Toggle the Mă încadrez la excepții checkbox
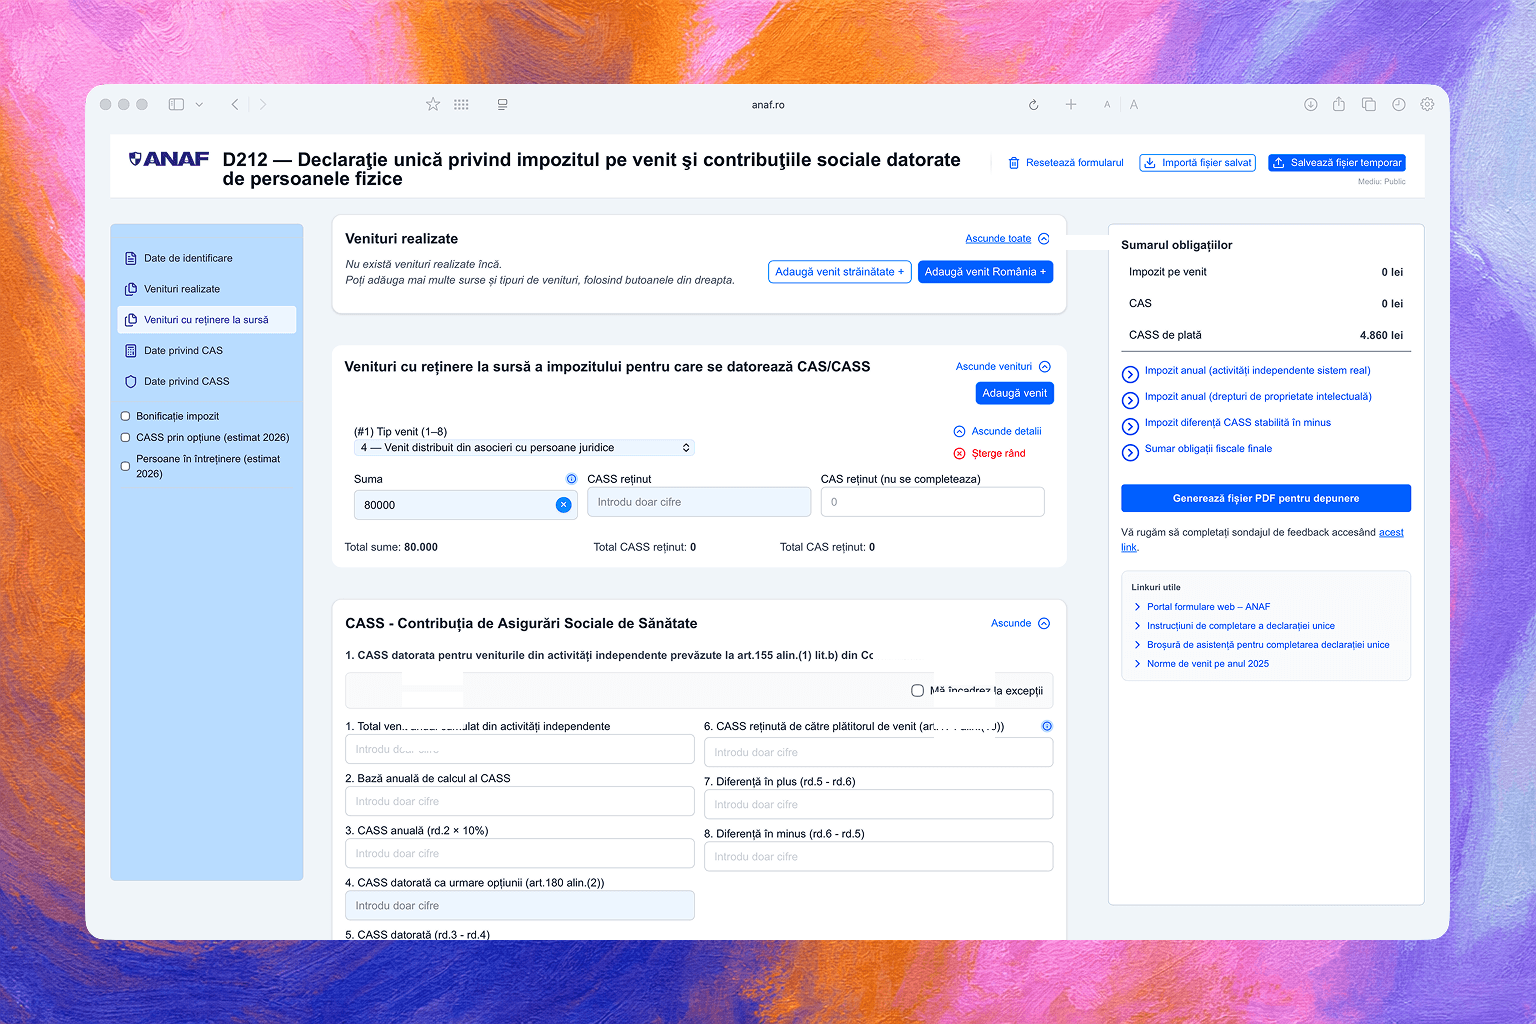Screen dimensions: 1536x1024 click(x=917, y=690)
